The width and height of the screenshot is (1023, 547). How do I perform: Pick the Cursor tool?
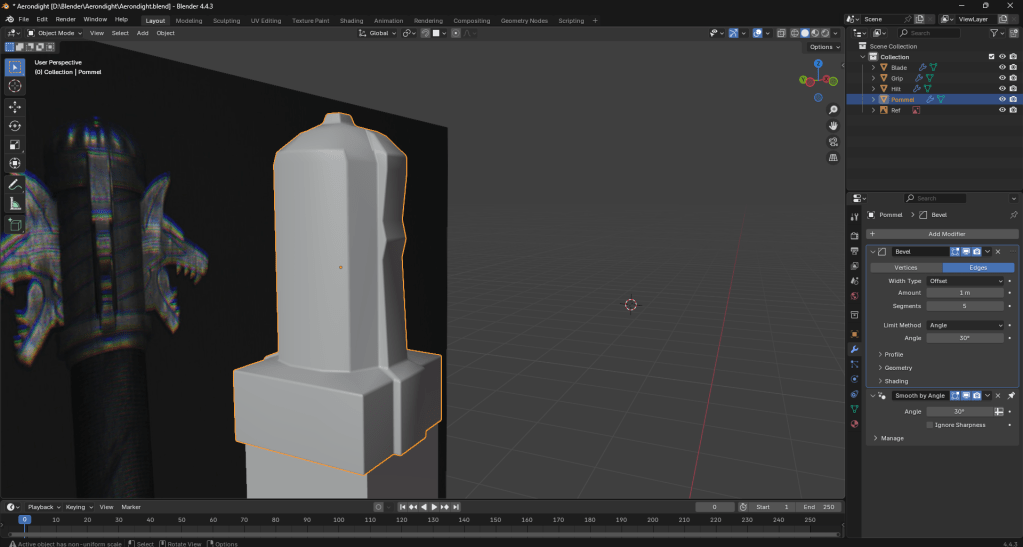[15, 86]
